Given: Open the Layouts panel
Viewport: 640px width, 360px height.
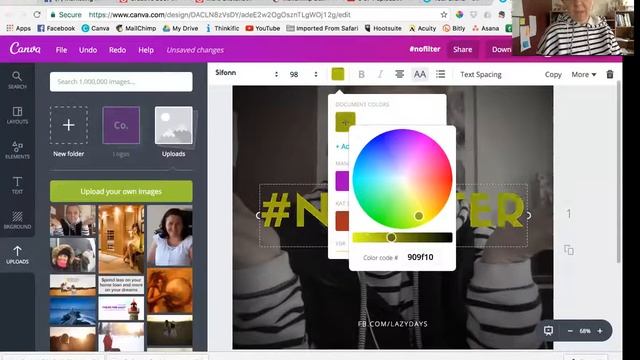Looking at the screenshot, I should coord(17,115).
